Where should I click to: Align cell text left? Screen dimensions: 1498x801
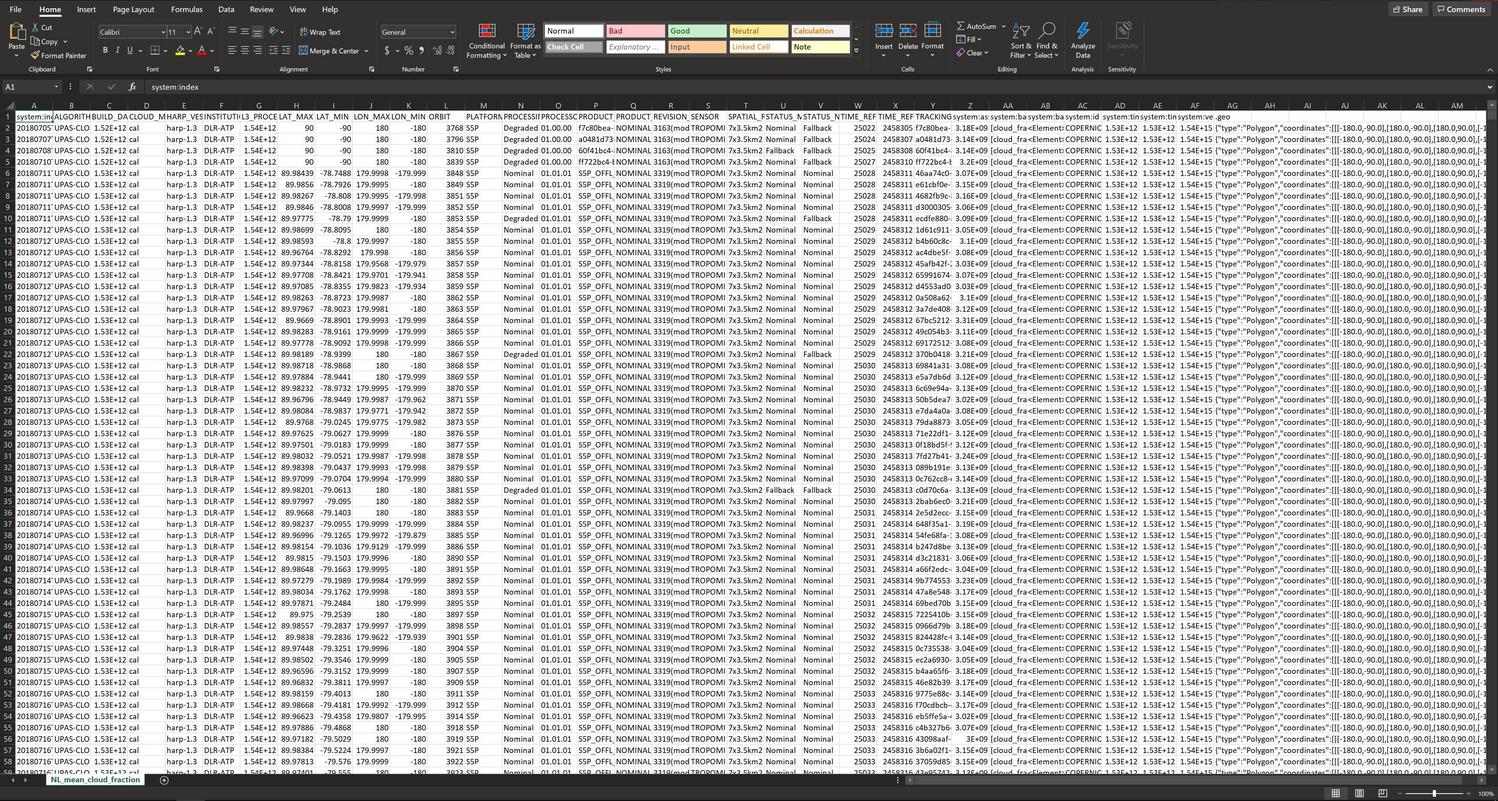tap(232, 51)
